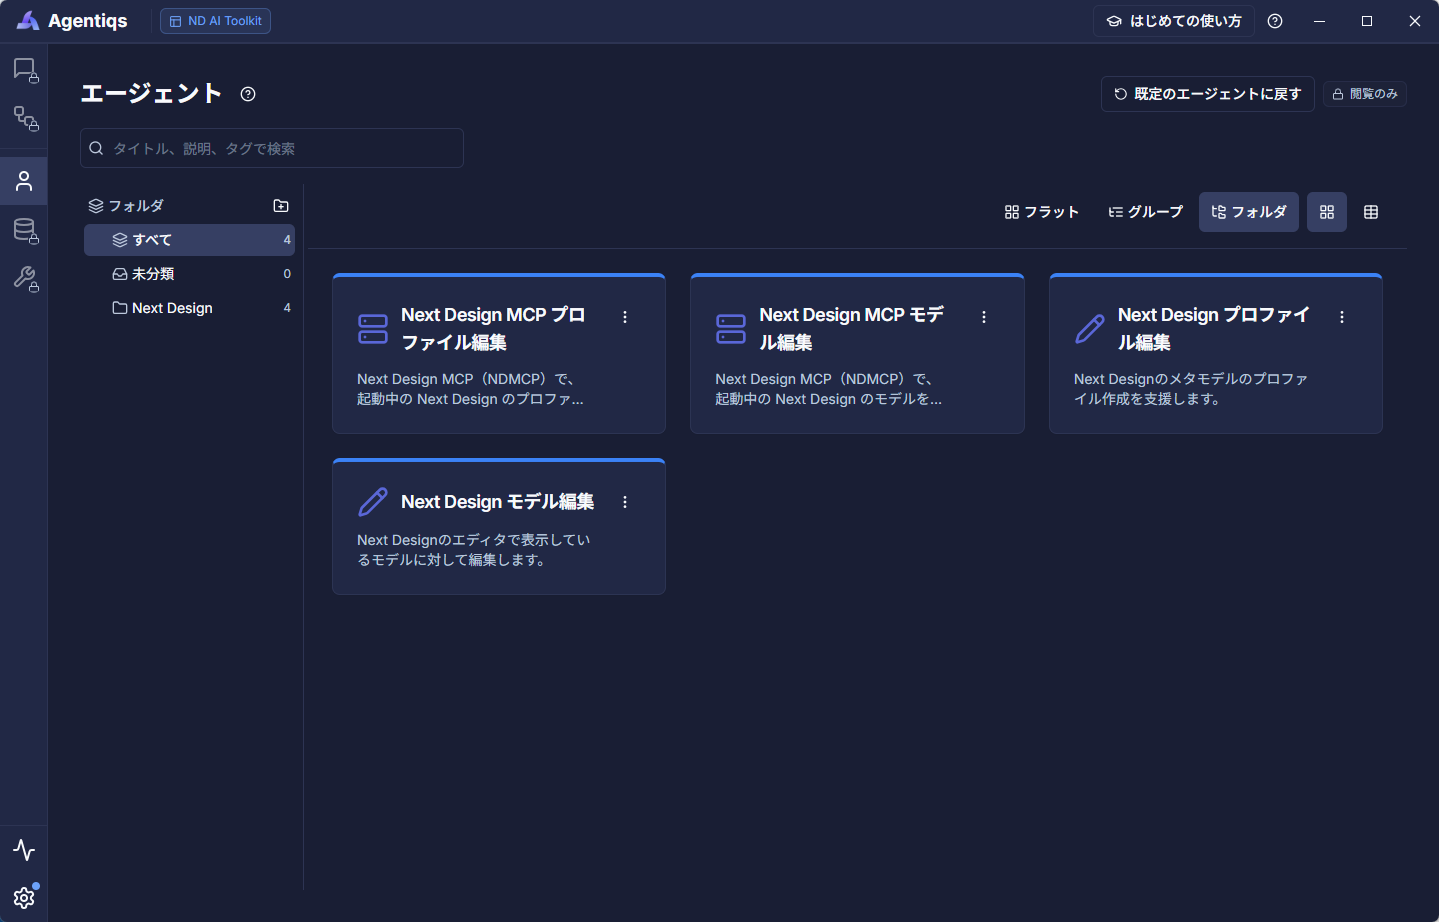Viewport: 1439px width, 922px height.
Task: Select フラット view tab
Action: pyautogui.click(x=1042, y=212)
